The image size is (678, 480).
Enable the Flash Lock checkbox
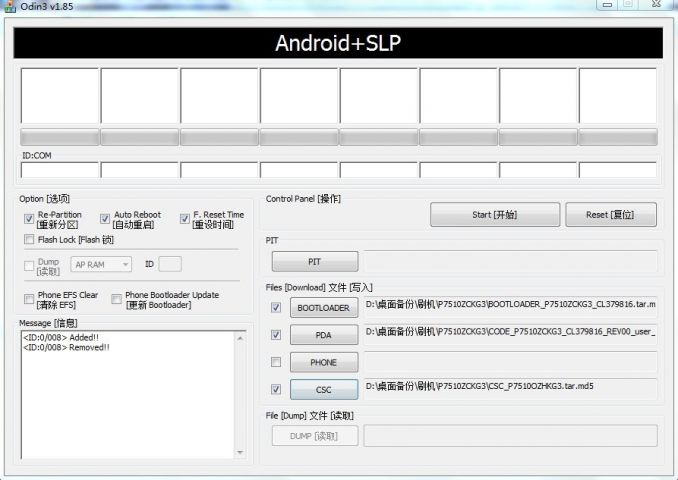(29, 240)
